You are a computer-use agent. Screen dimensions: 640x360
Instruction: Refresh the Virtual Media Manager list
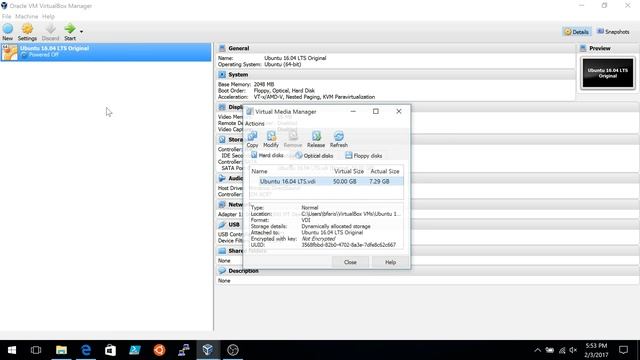[x=339, y=139]
